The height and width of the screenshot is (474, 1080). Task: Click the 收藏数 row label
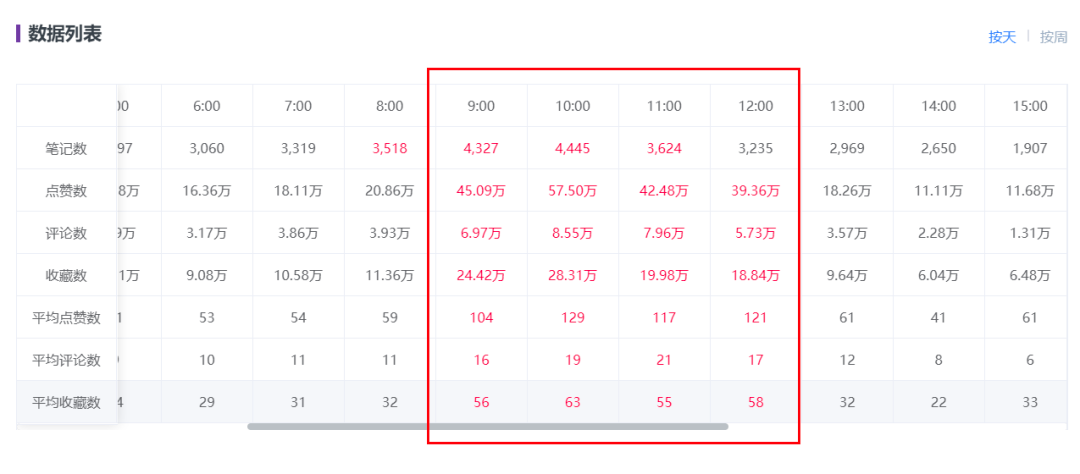[x=66, y=275]
